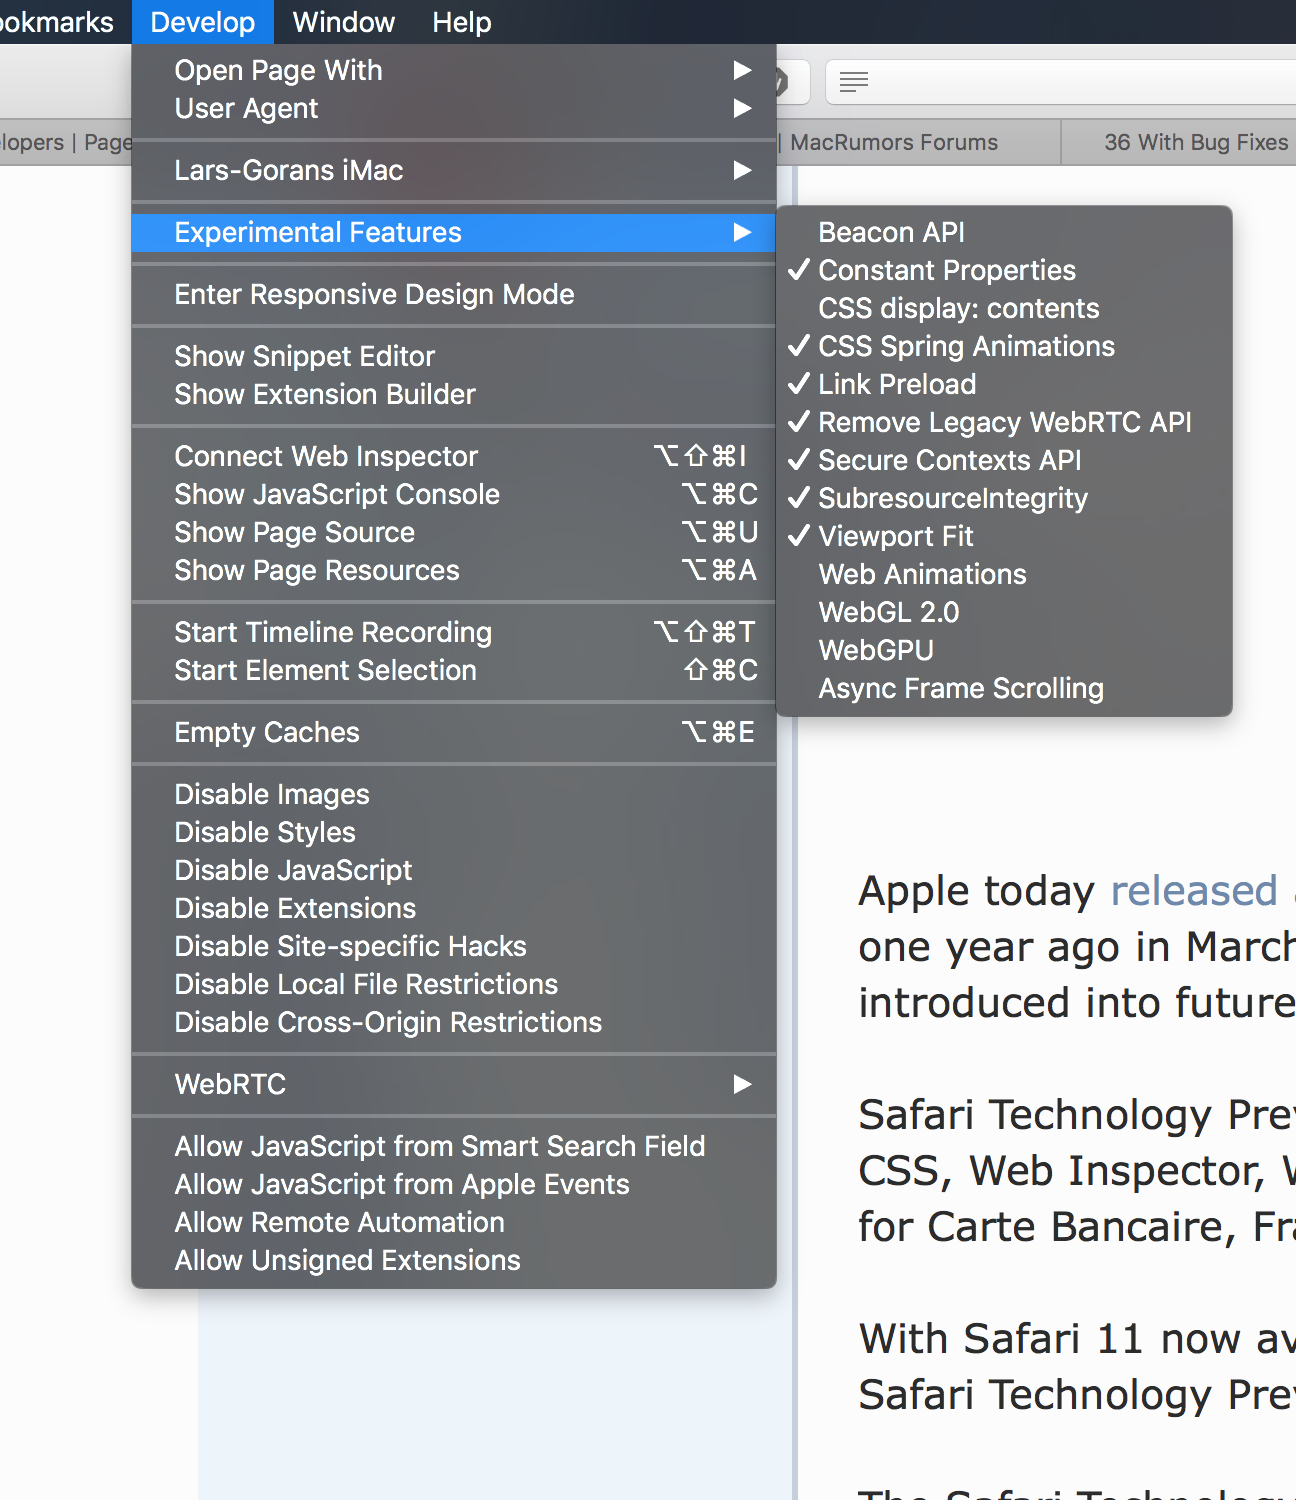Select Show JavaScript Console
The image size is (1296, 1500).
coord(454,494)
